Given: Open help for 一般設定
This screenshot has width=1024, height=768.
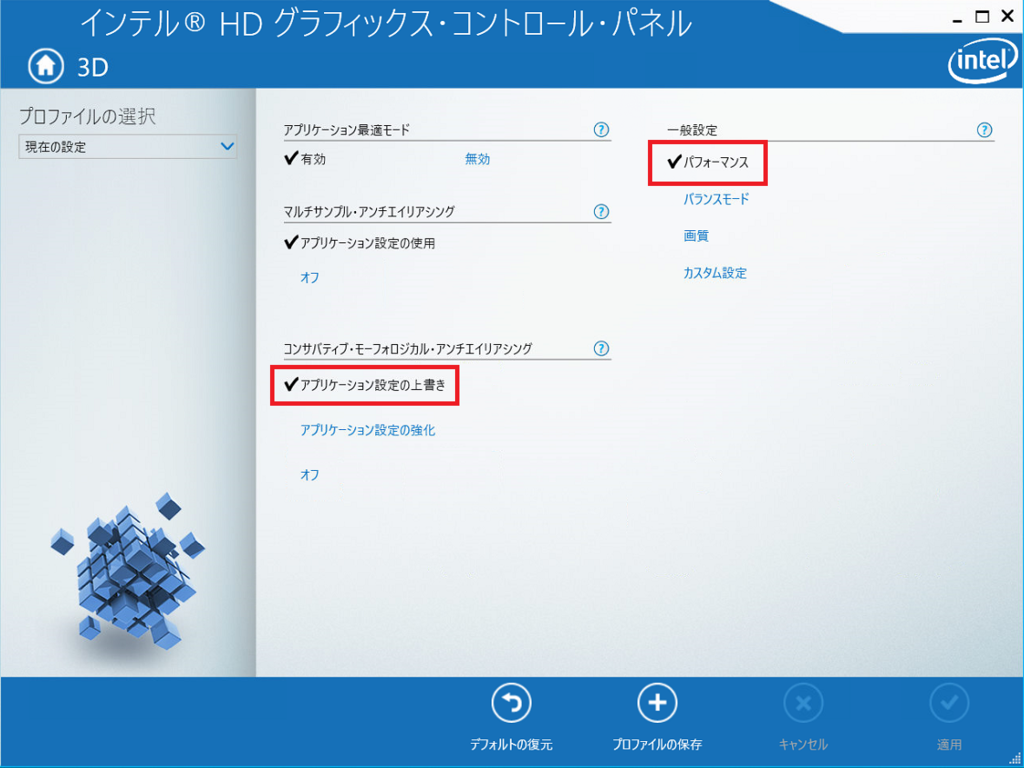Looking at the screenshot, I should [x=984, y=130].
